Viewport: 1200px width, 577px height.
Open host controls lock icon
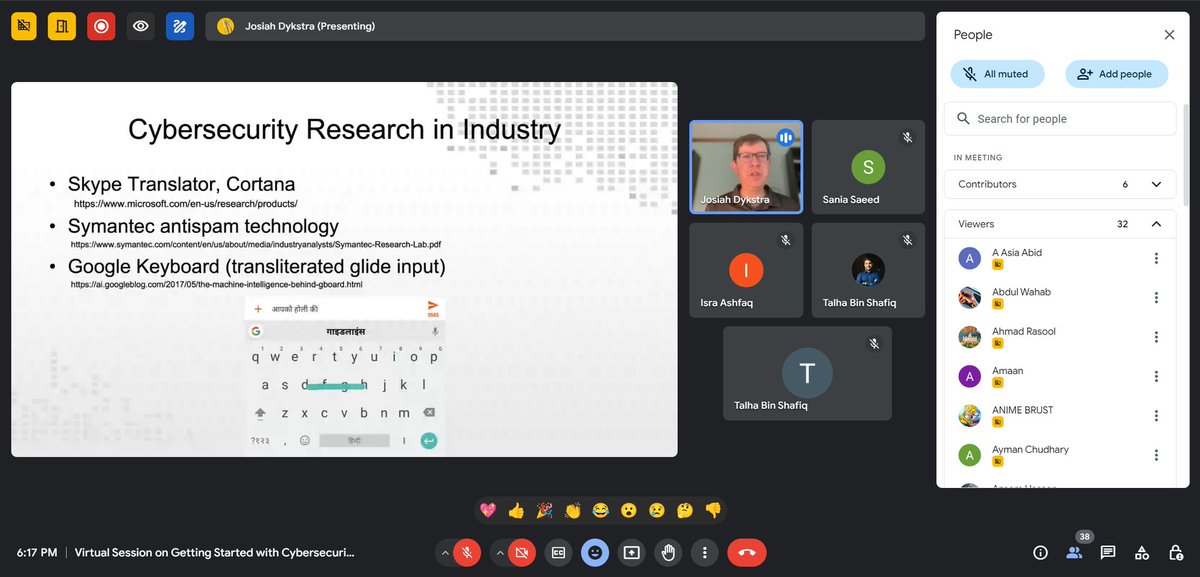click(1176, 552)
